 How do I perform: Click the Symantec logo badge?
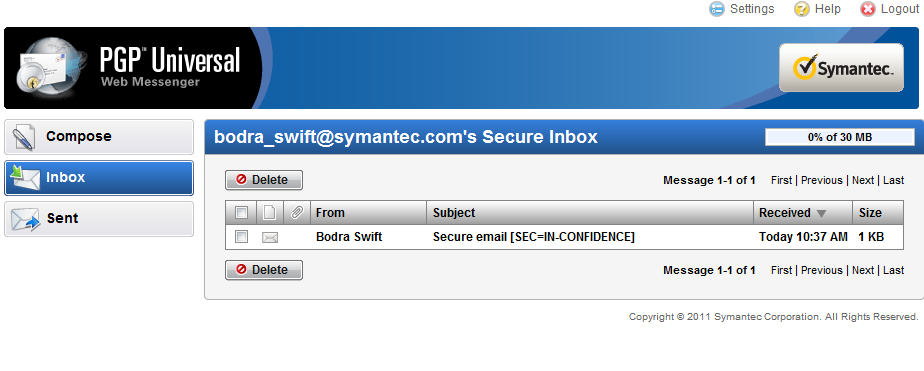[x=841, y=68]
